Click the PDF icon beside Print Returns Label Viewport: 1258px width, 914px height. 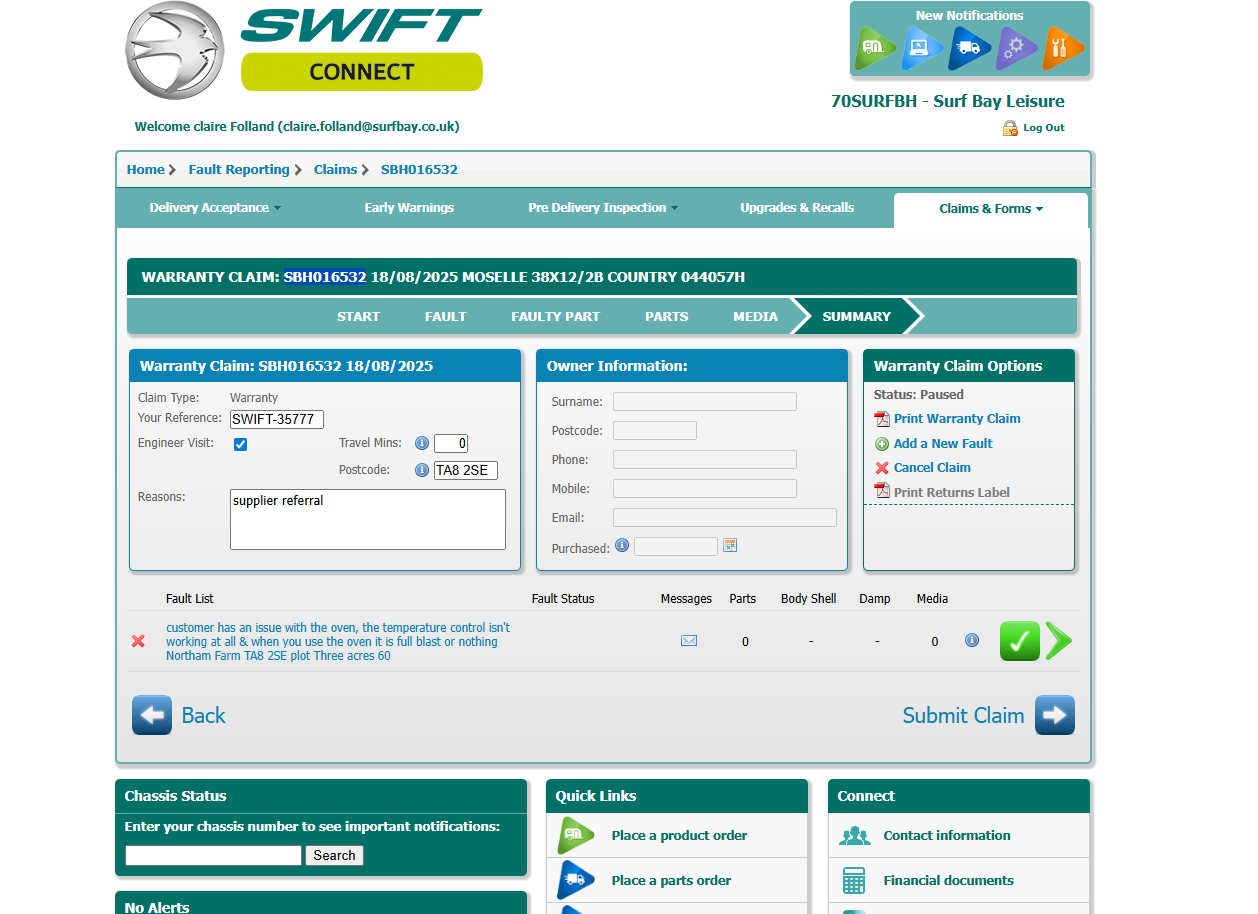(882, 491)
